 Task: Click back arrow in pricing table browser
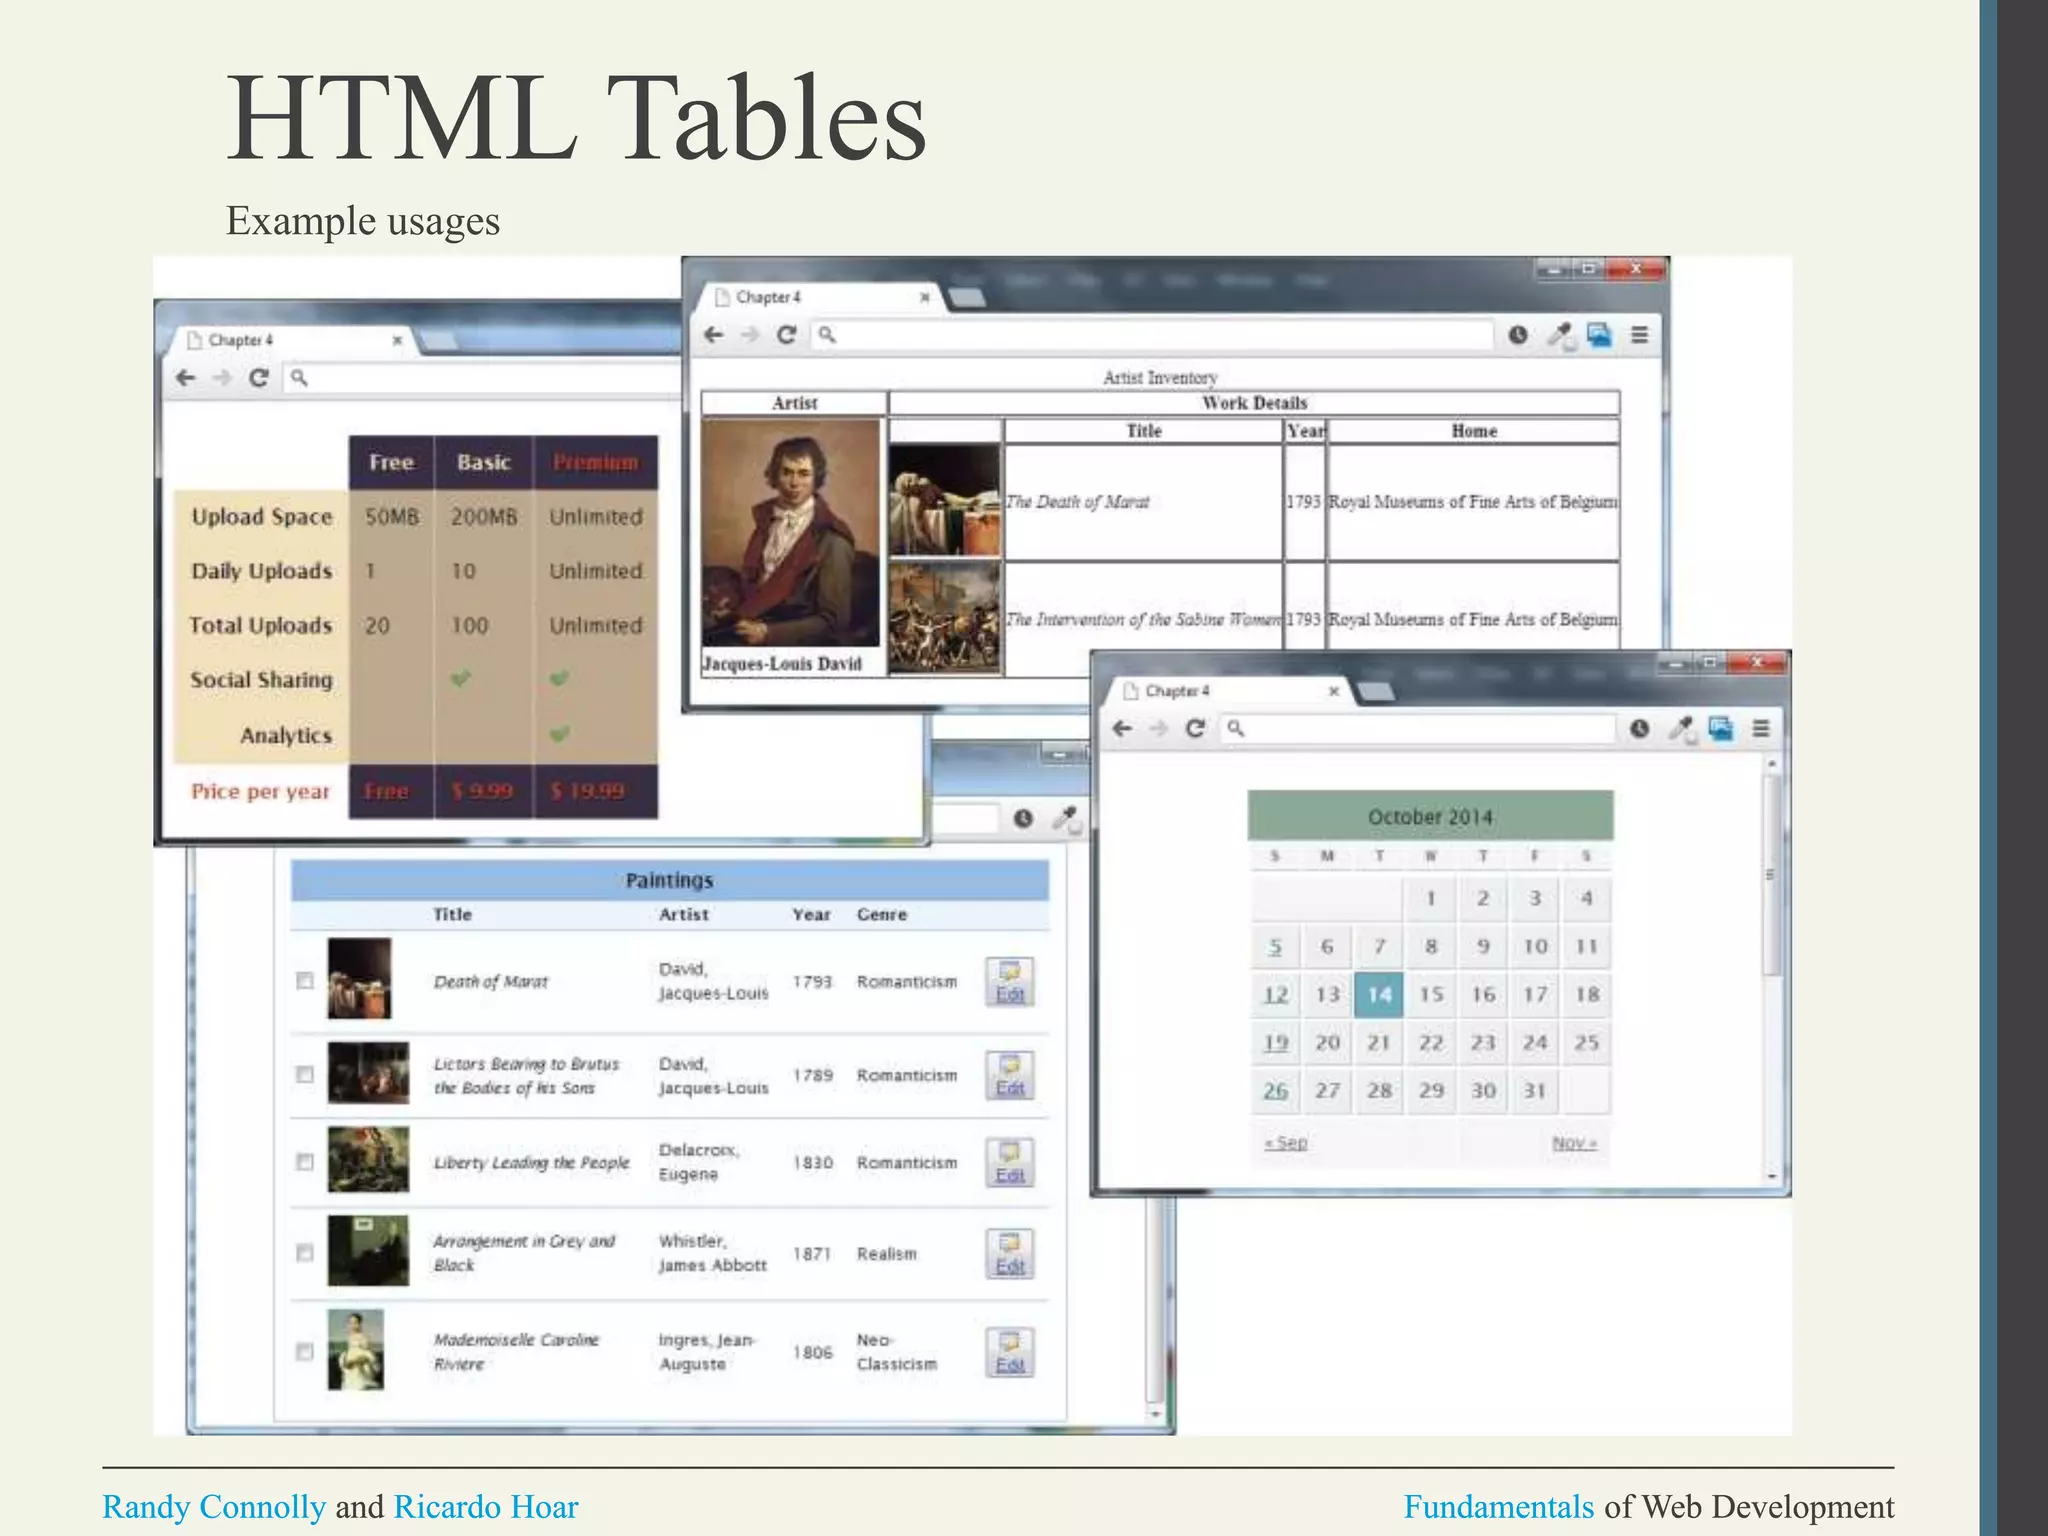185,378
